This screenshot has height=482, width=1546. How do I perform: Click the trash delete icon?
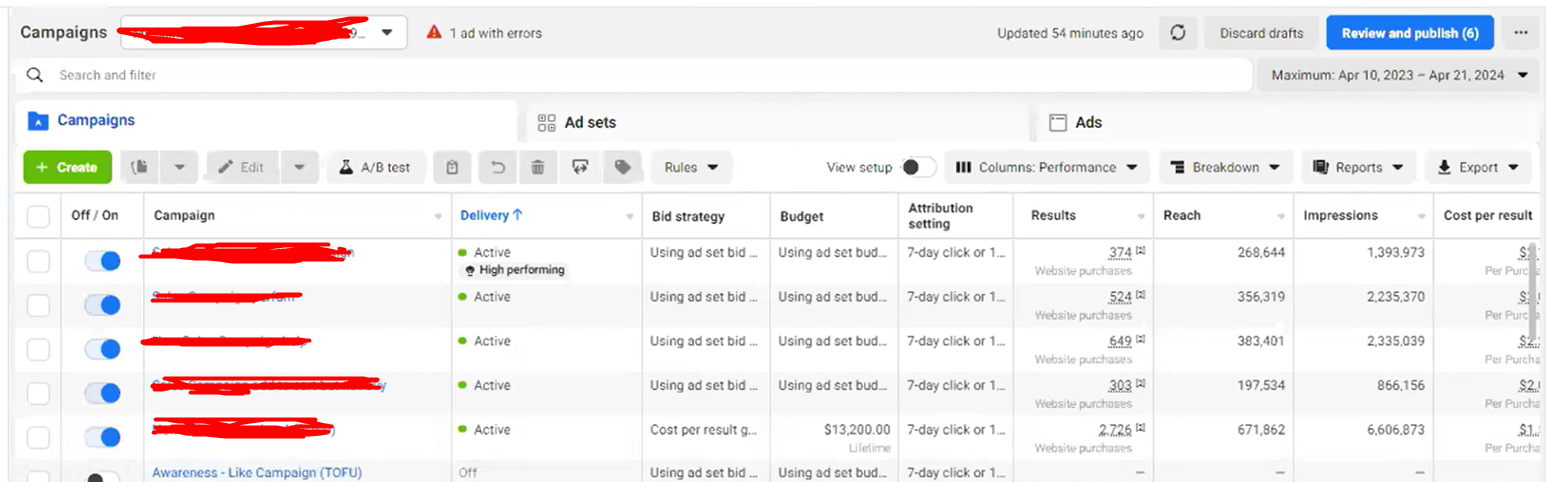[x=538, y=167]
